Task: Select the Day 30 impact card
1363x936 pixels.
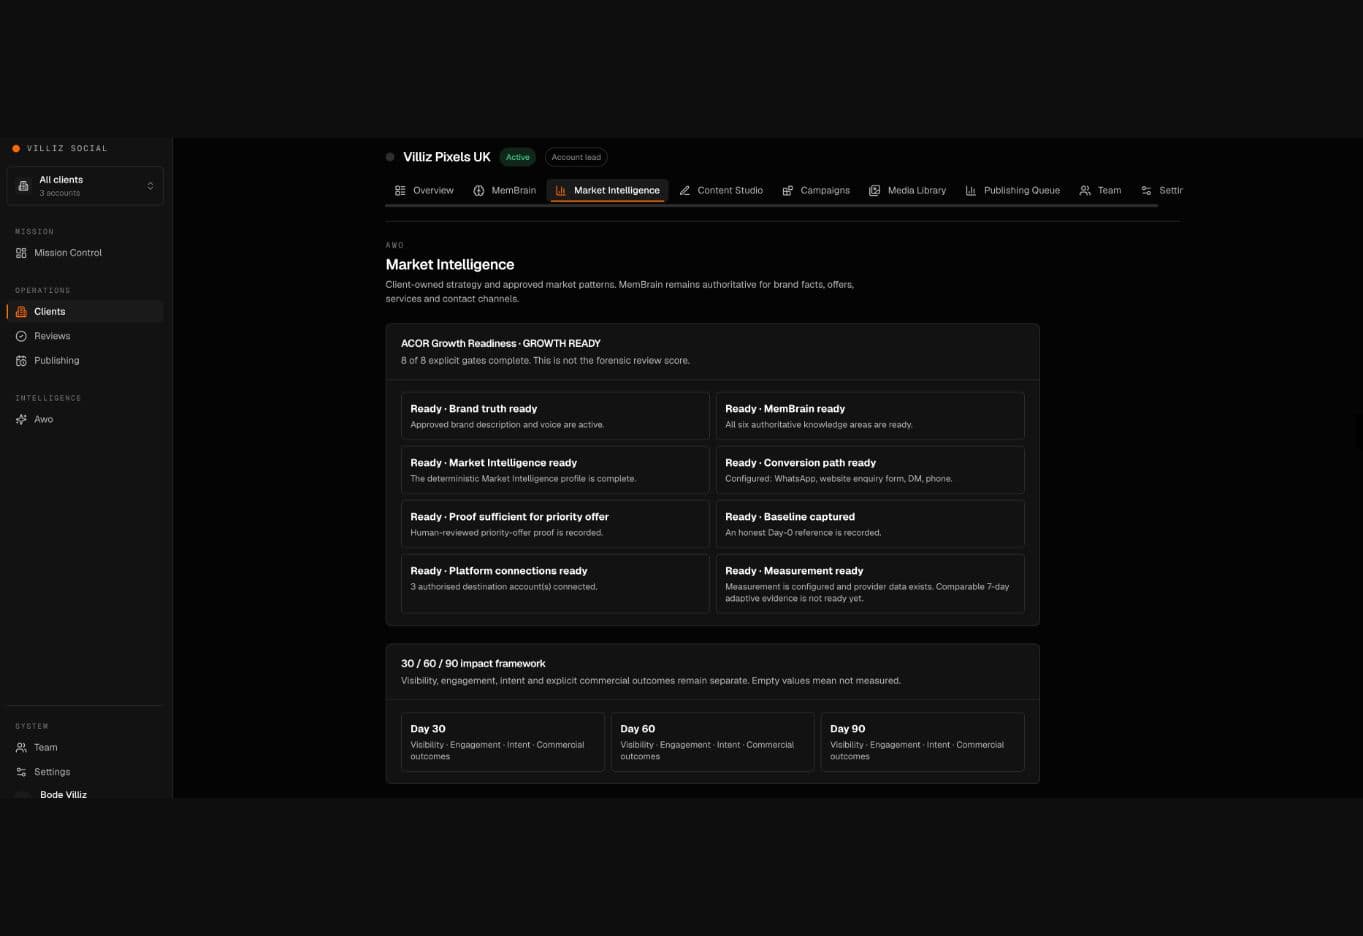Action: click(503, 742)
